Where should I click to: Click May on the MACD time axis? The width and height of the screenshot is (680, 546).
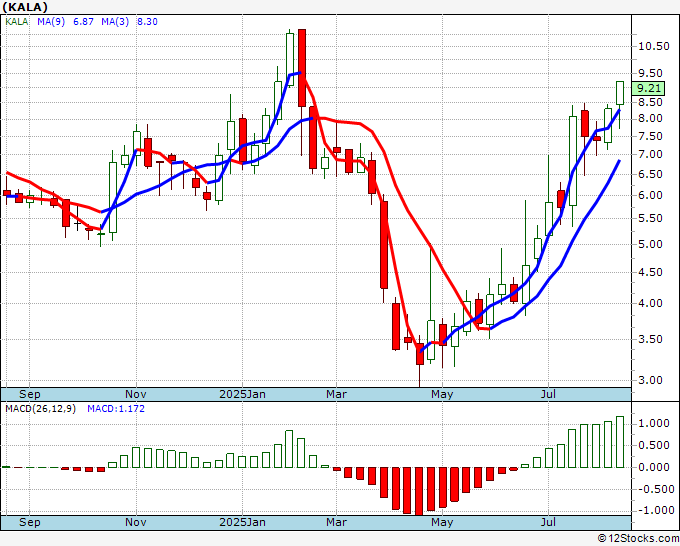442,522
